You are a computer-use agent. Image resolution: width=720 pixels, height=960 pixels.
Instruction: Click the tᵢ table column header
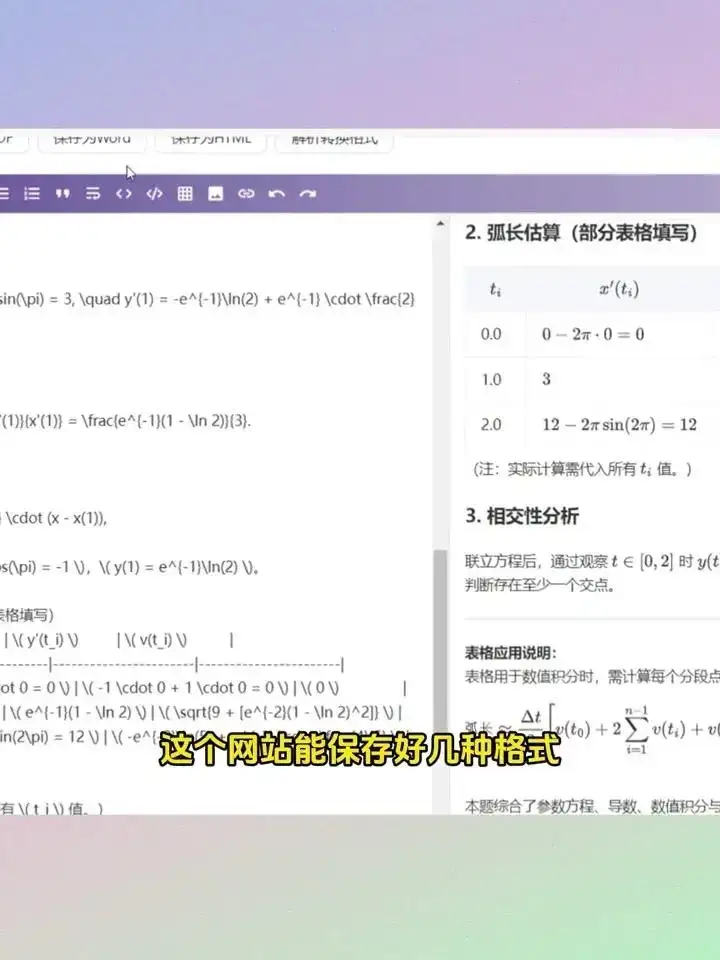click(495, 289)
